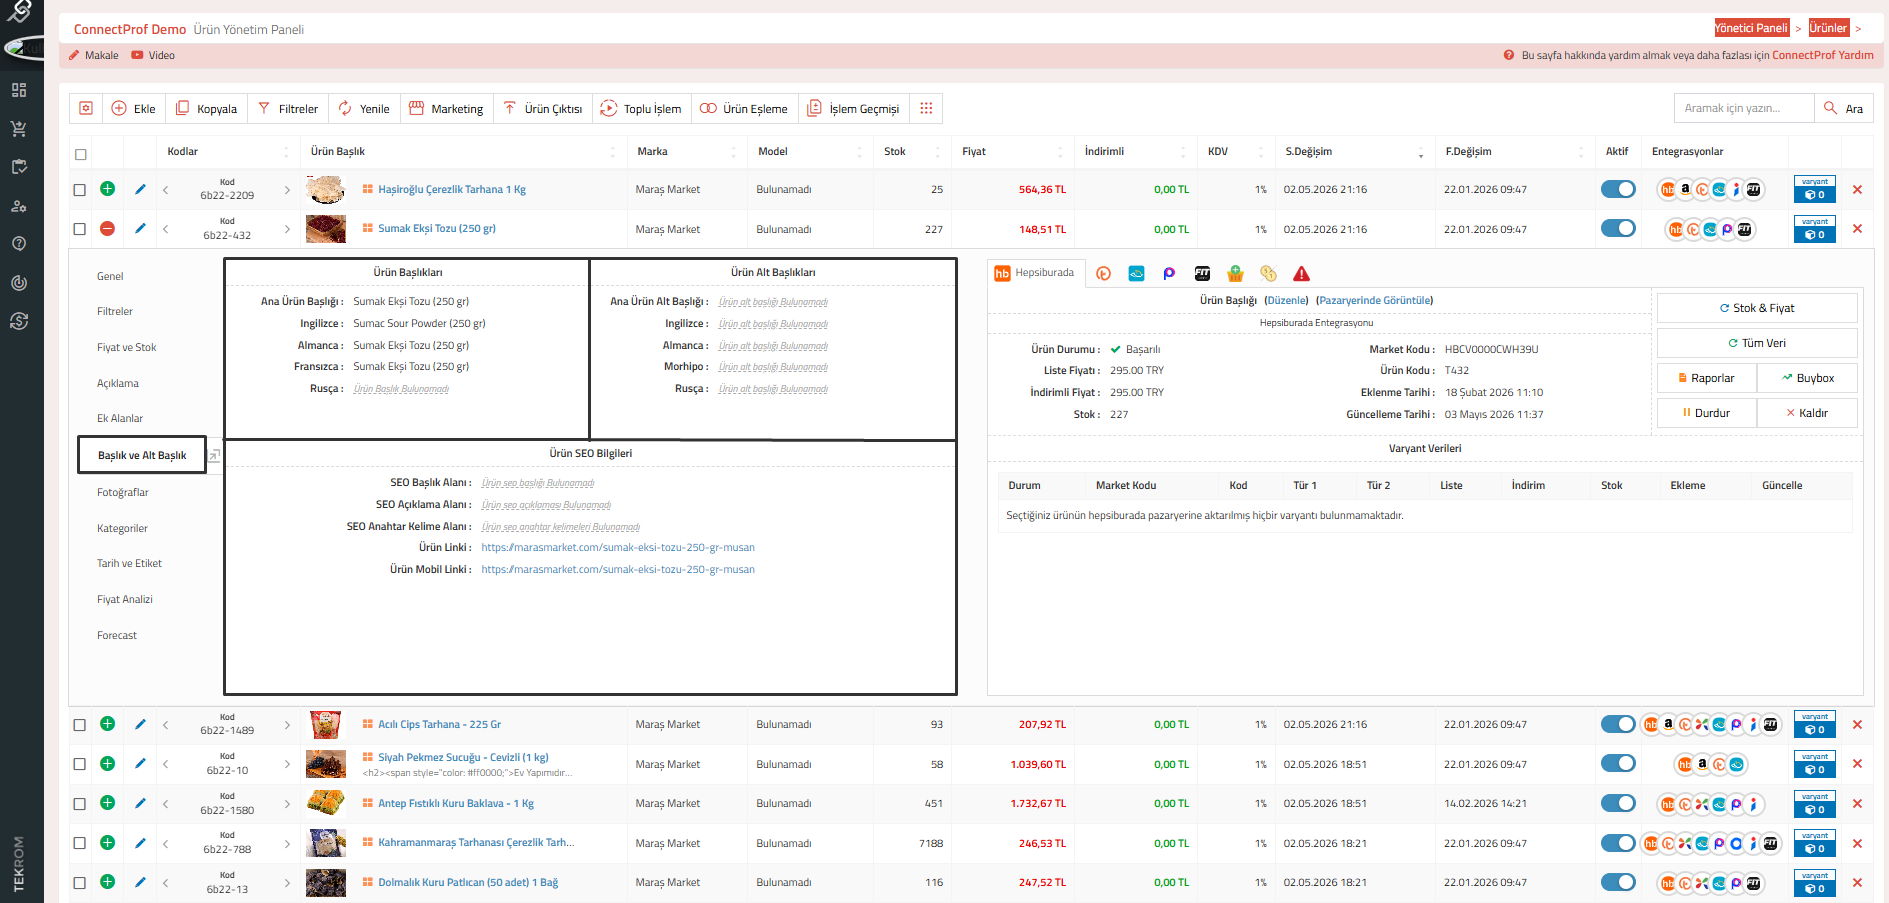Expand the Kahramanmaraş Tarhanası row with green plus
Viewport: 1889px width, 903px height.
coord(107,842)
